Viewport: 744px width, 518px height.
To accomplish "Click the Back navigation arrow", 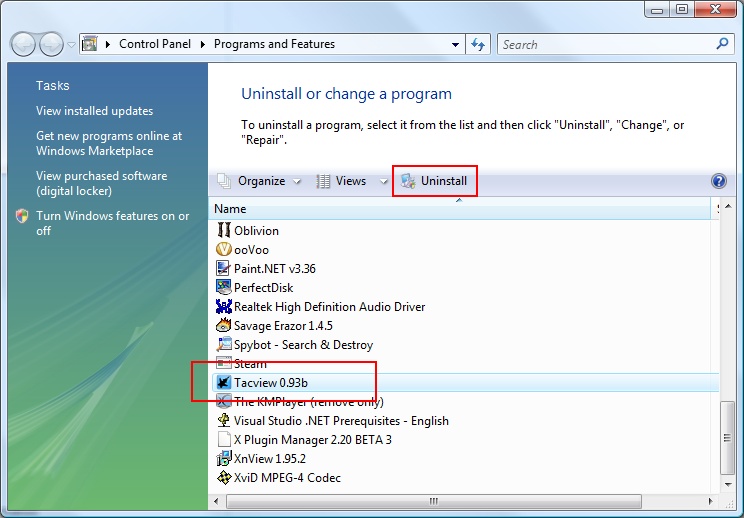I will 23,45.
